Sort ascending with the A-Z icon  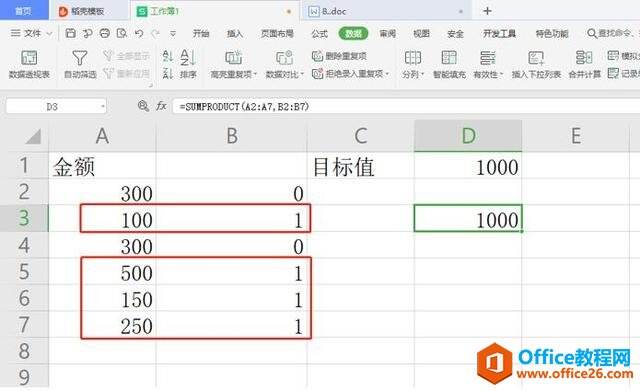[x=167, y=56]
